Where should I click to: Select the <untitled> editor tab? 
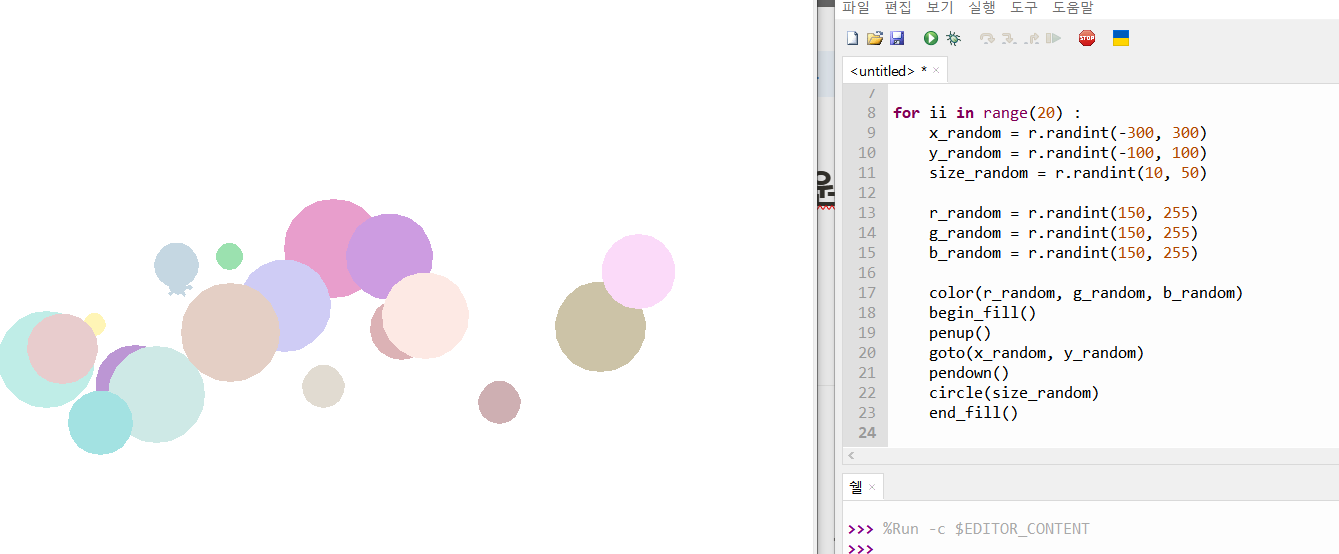tap(888, 71)
